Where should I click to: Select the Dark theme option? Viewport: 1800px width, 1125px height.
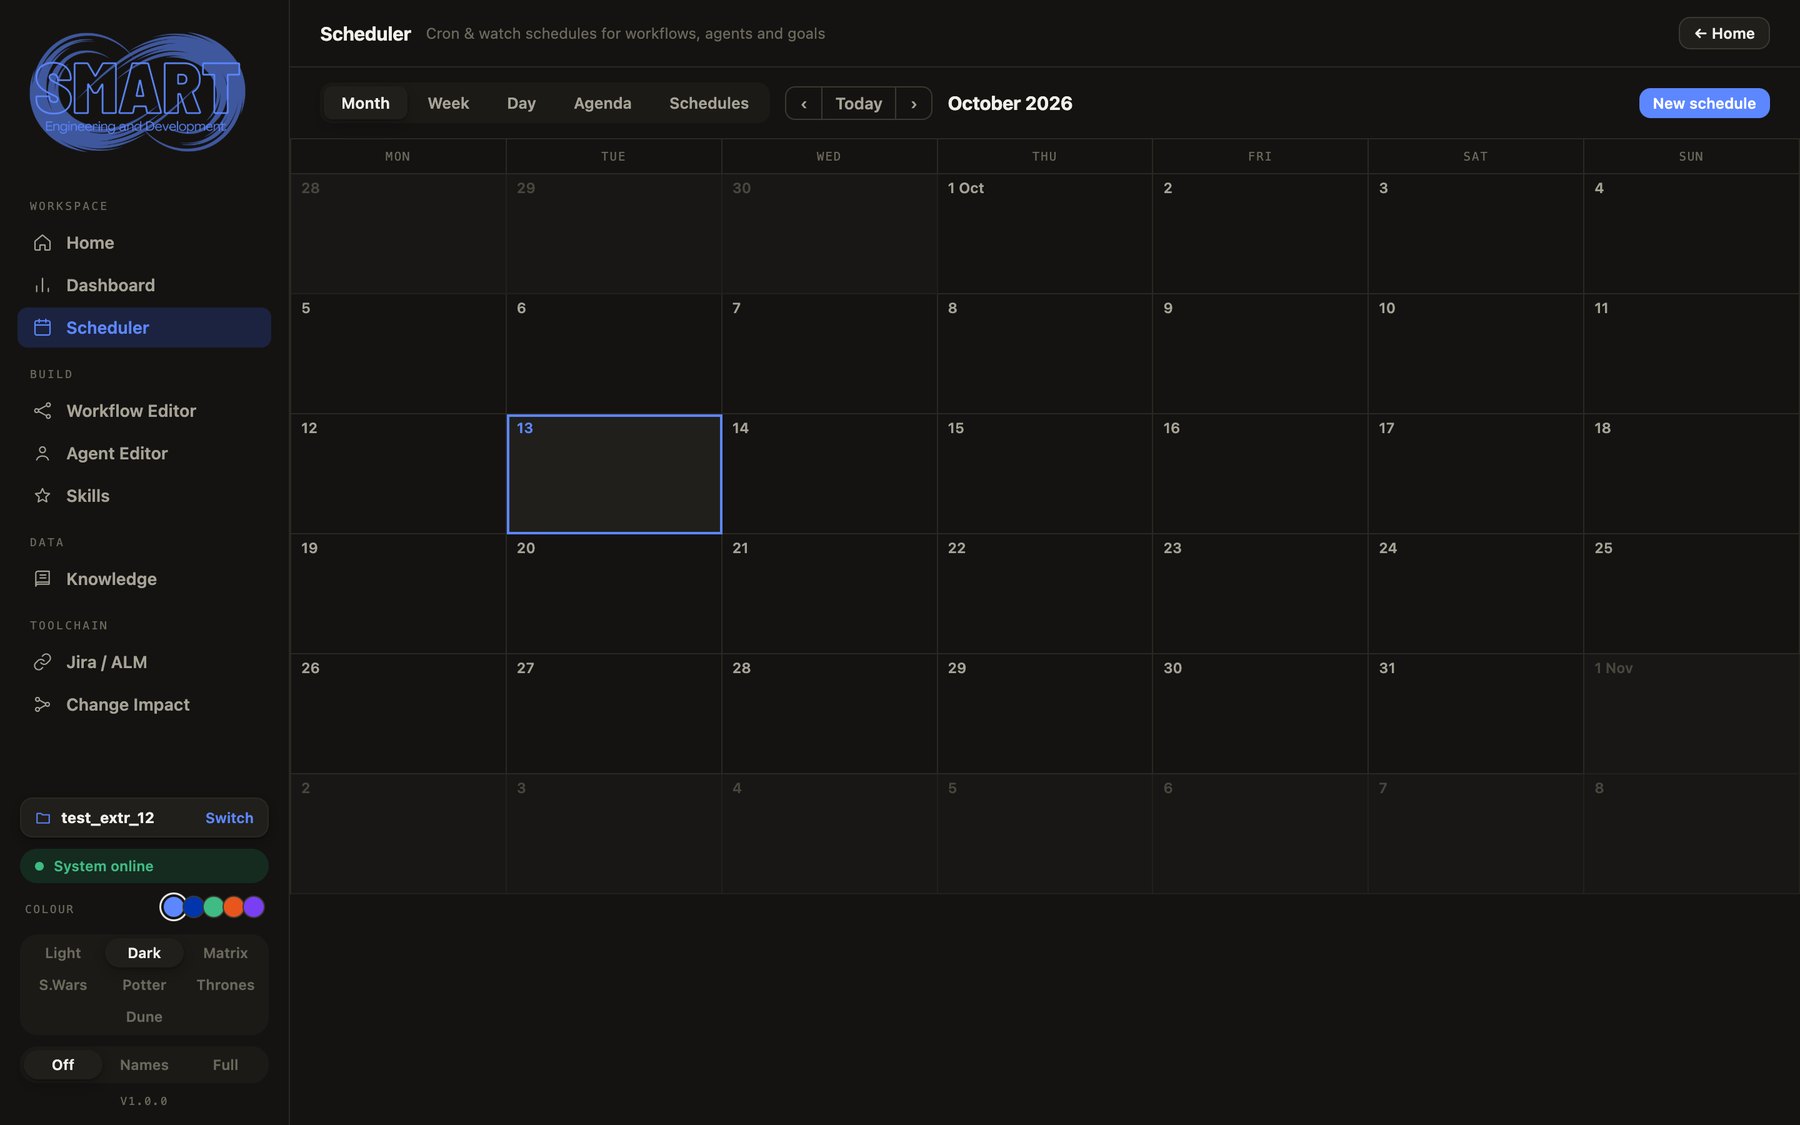[144, 953]
